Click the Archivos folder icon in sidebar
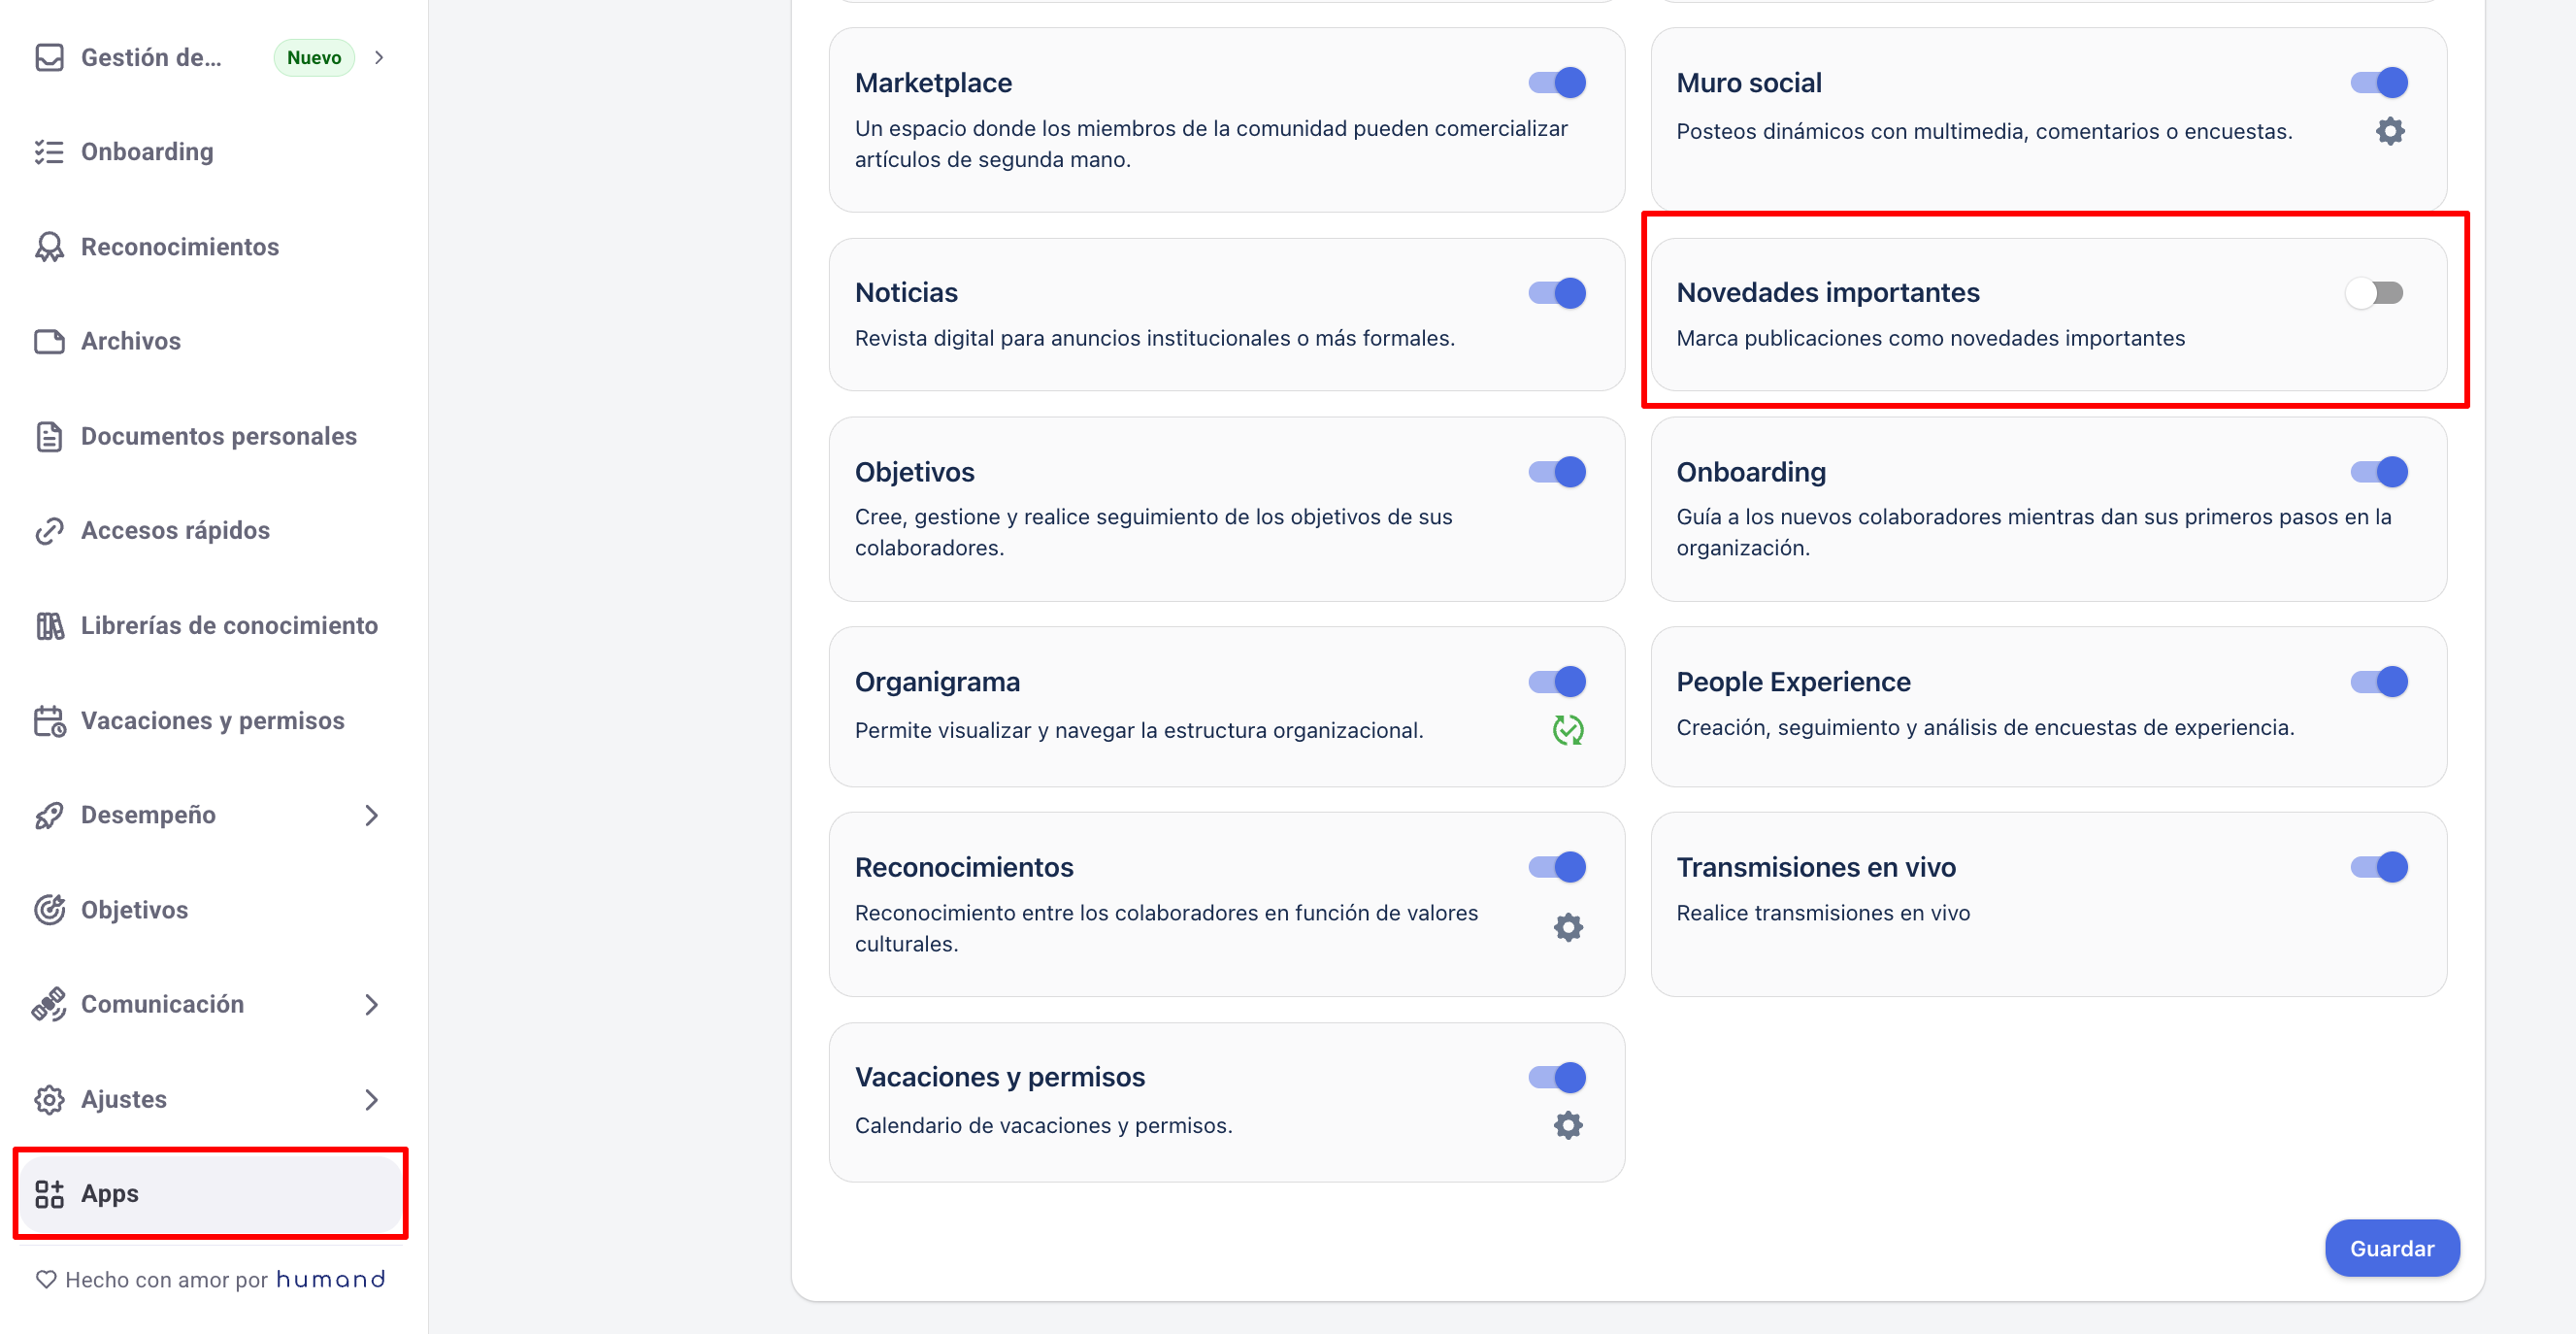The width and height of the screenshot is (2576, 1334). [x=49, y=342]
